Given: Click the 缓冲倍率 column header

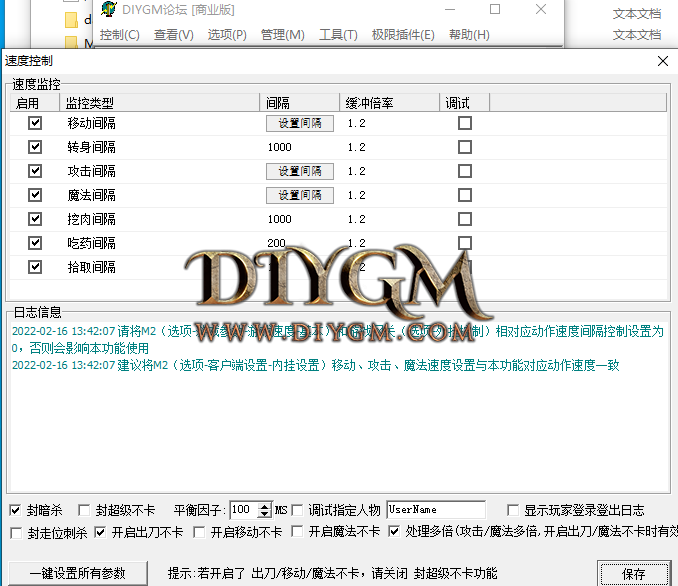Looking at the screenshot, I should coord(389,103).
